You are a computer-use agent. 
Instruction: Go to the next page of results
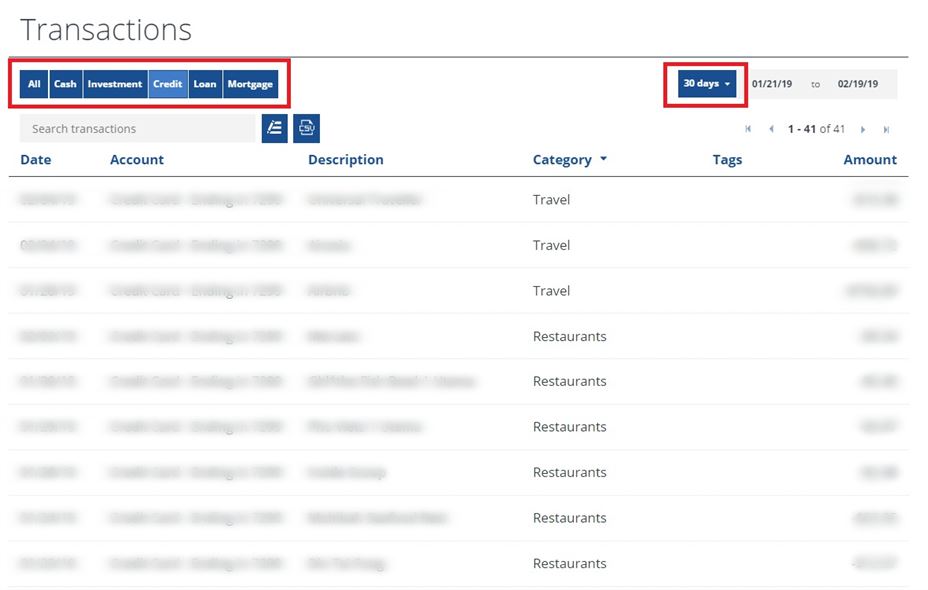(863, 129)
